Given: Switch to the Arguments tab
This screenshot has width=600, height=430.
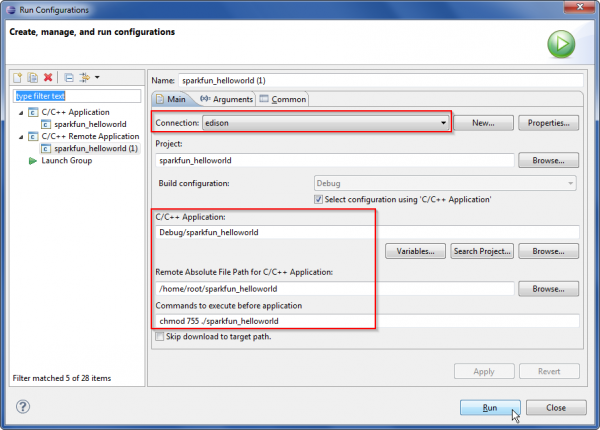Looking at the screenshot, I should point(227,99).
